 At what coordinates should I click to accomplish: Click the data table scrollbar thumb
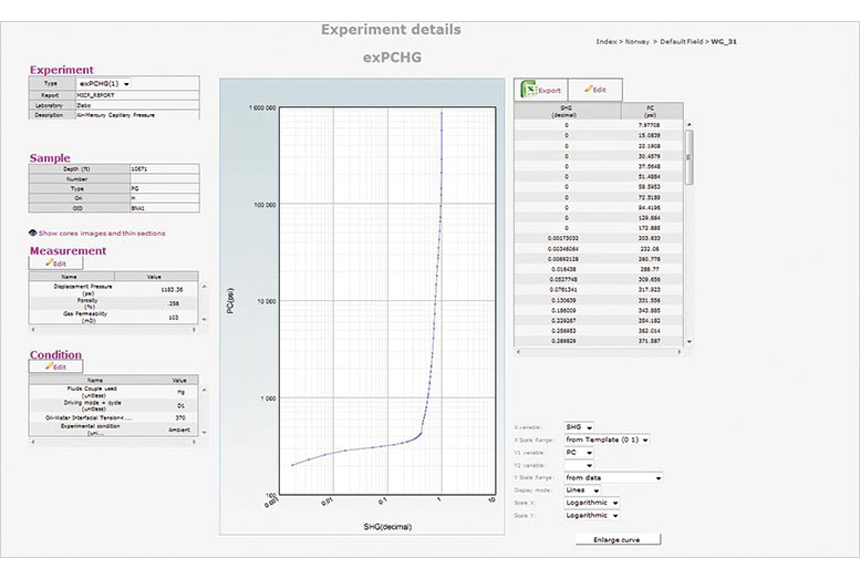pyautogui.click(x=689, y=157)
